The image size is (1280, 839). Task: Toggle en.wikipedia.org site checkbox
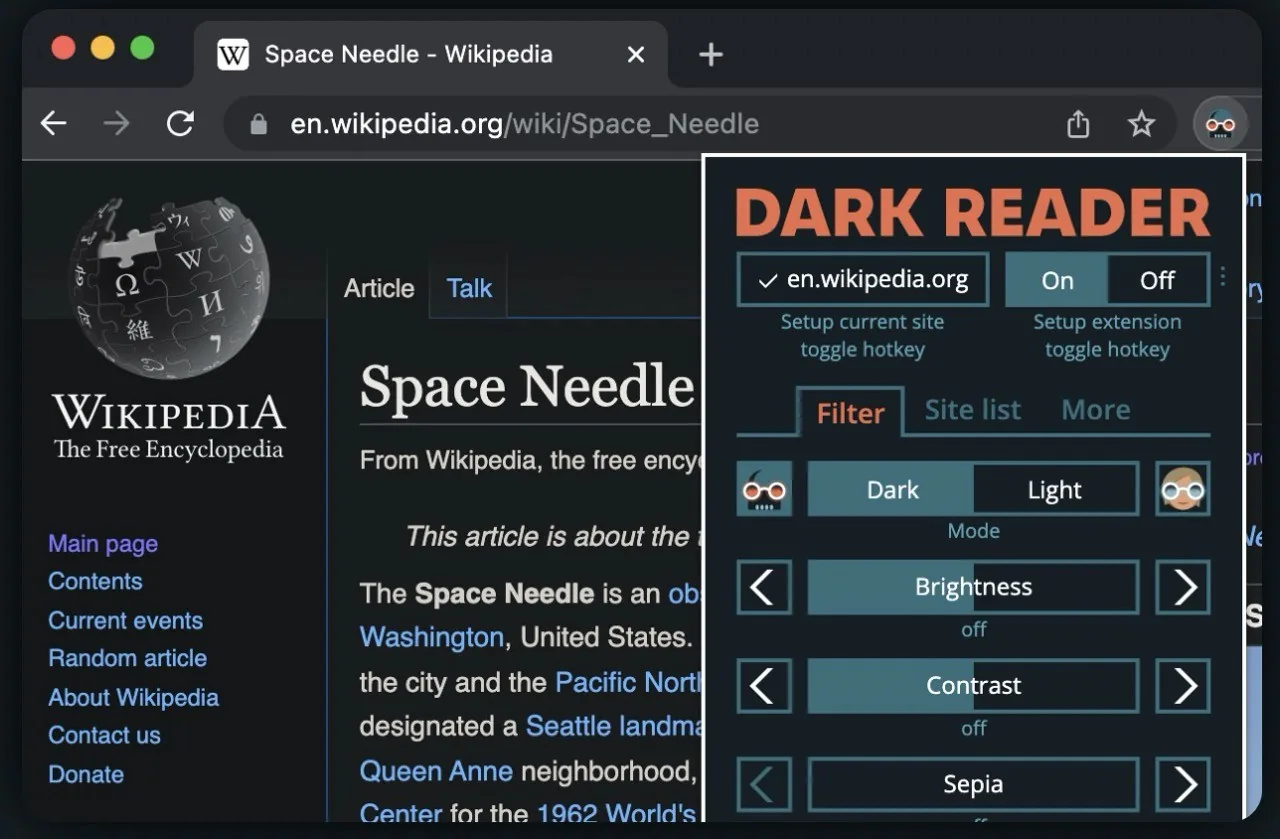pos(863,280)
